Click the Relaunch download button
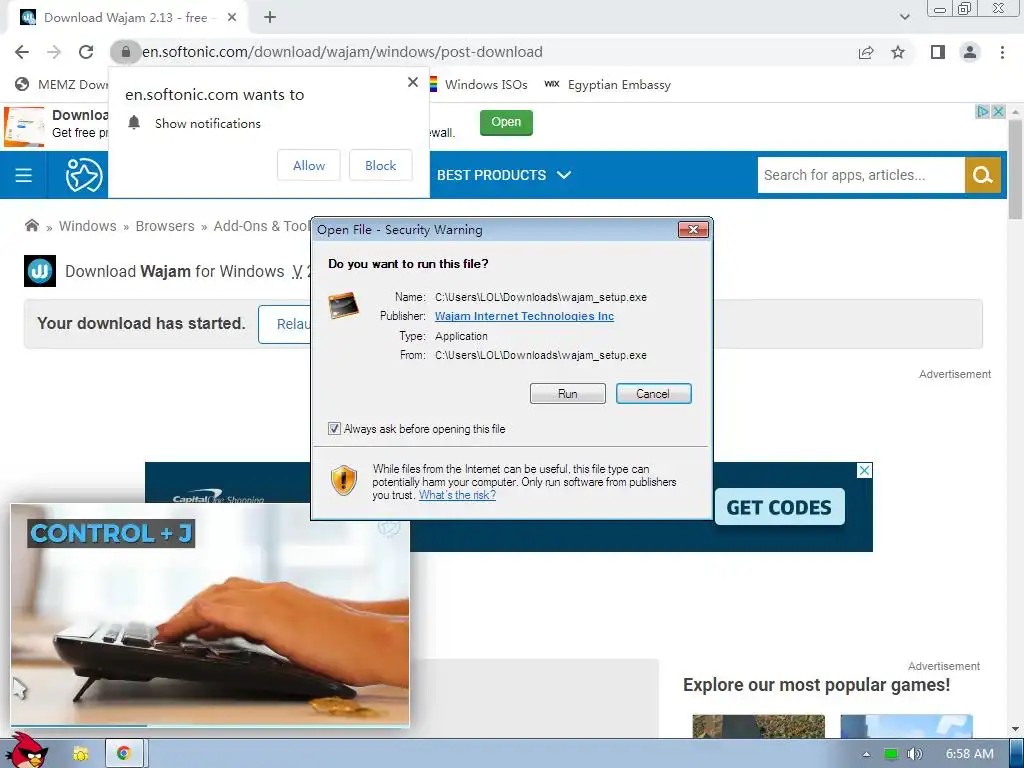The image size is (1024, 768). click(x=285, y=324)
